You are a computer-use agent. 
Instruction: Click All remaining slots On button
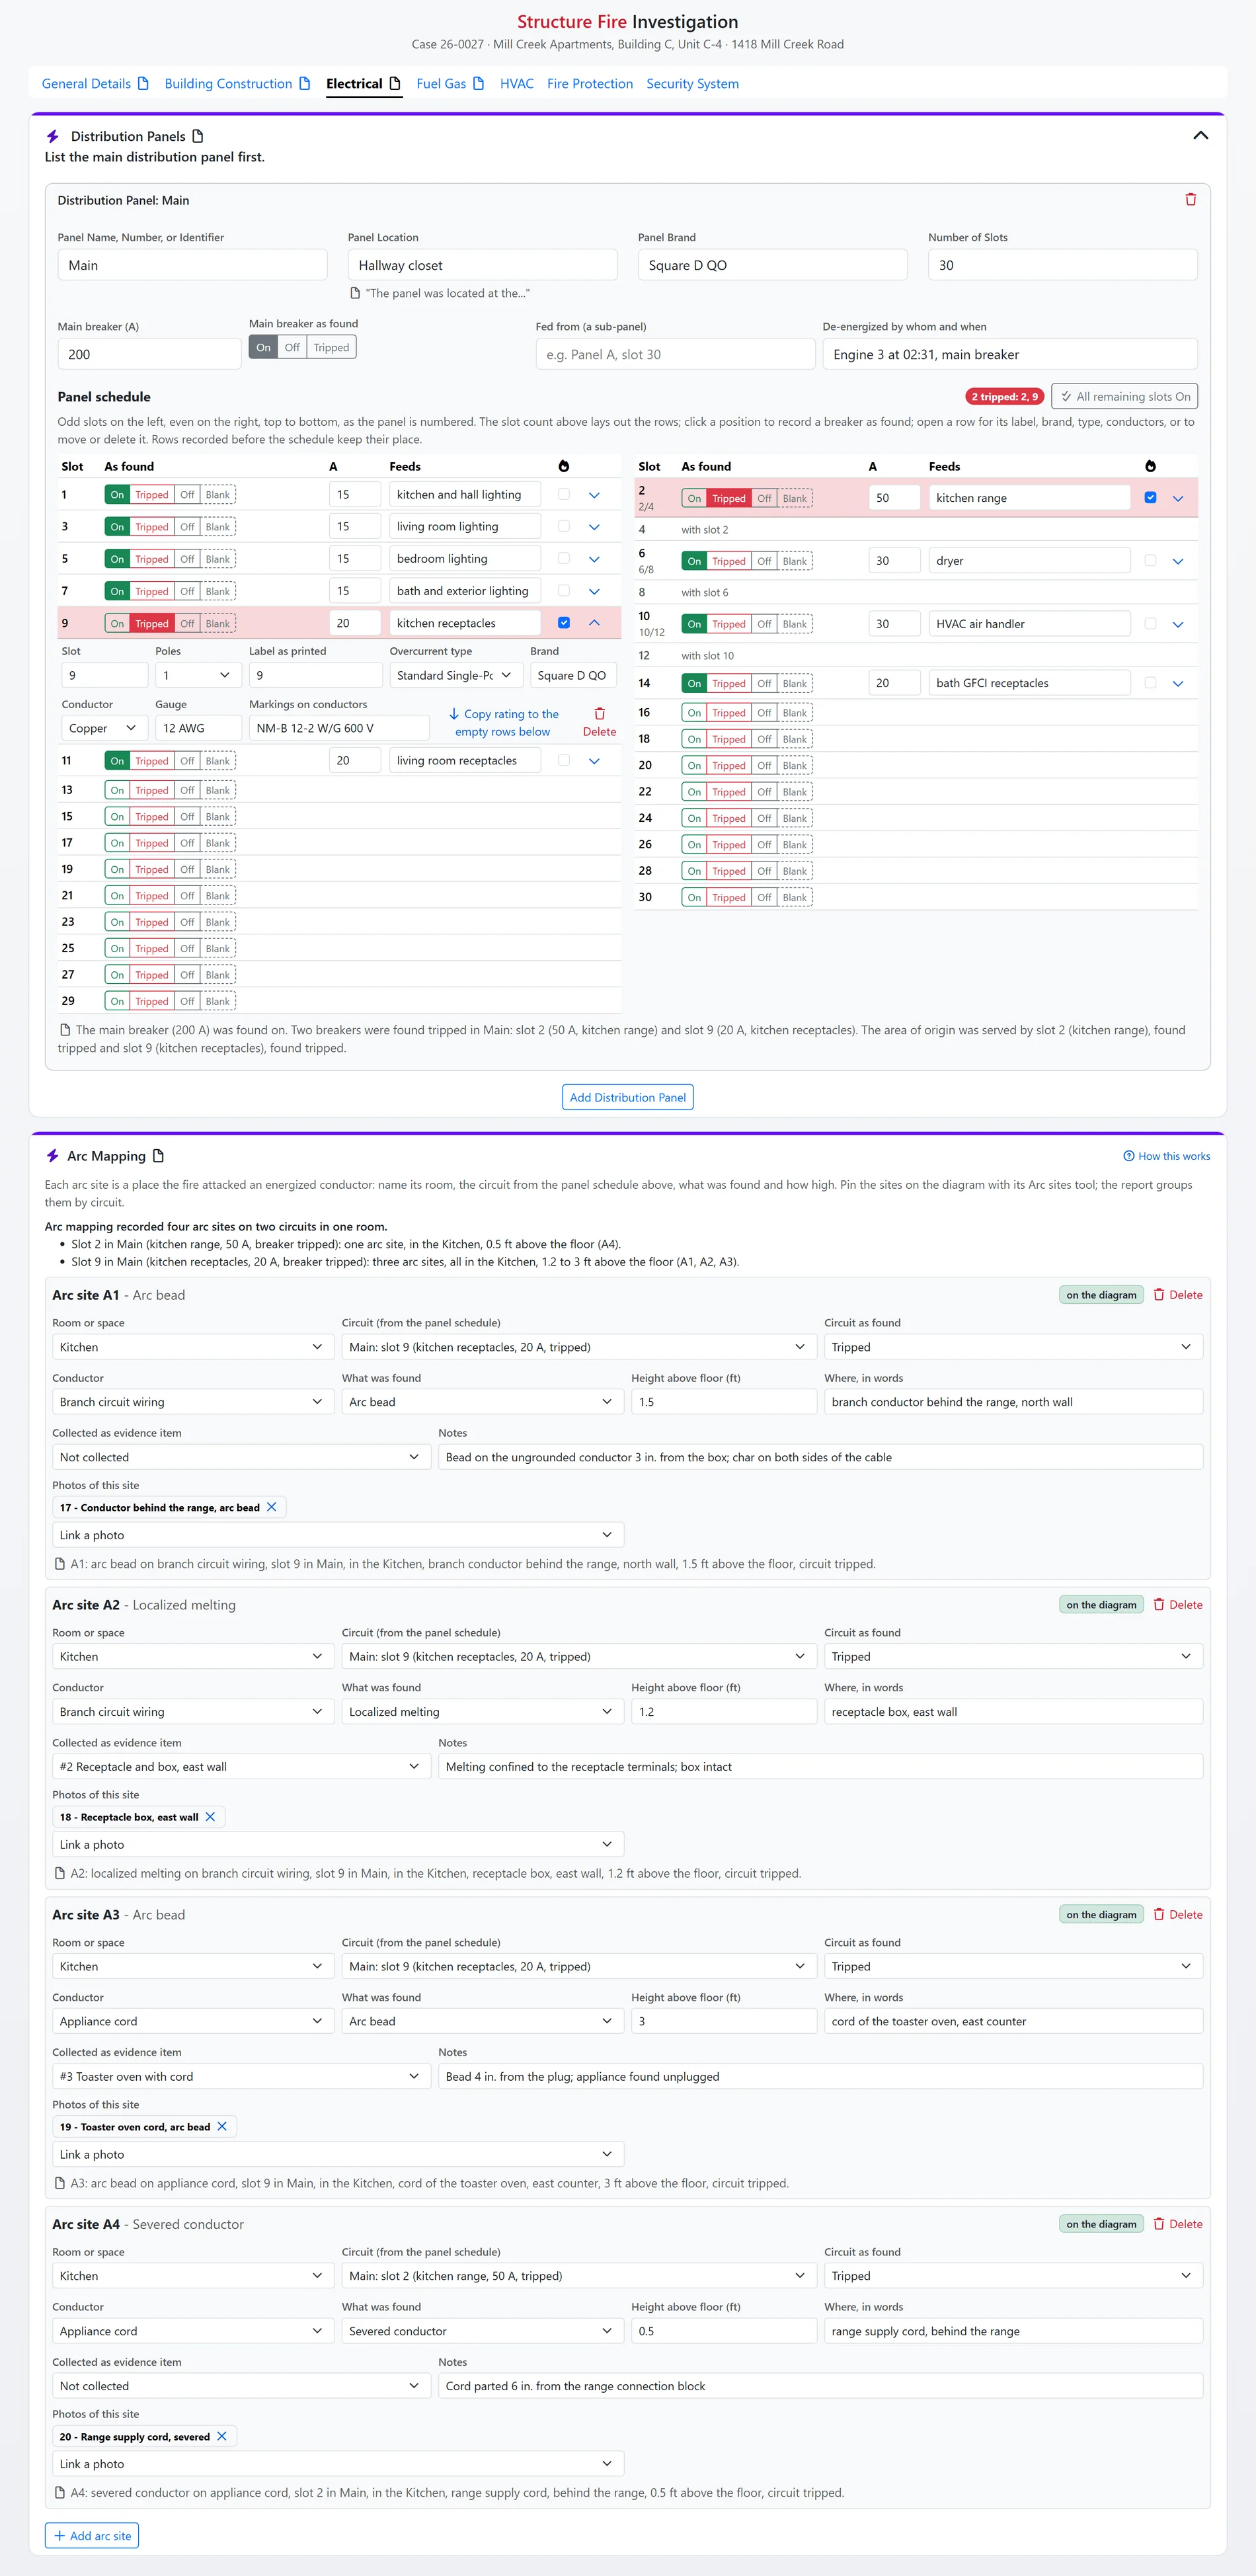click(1125, 397)
